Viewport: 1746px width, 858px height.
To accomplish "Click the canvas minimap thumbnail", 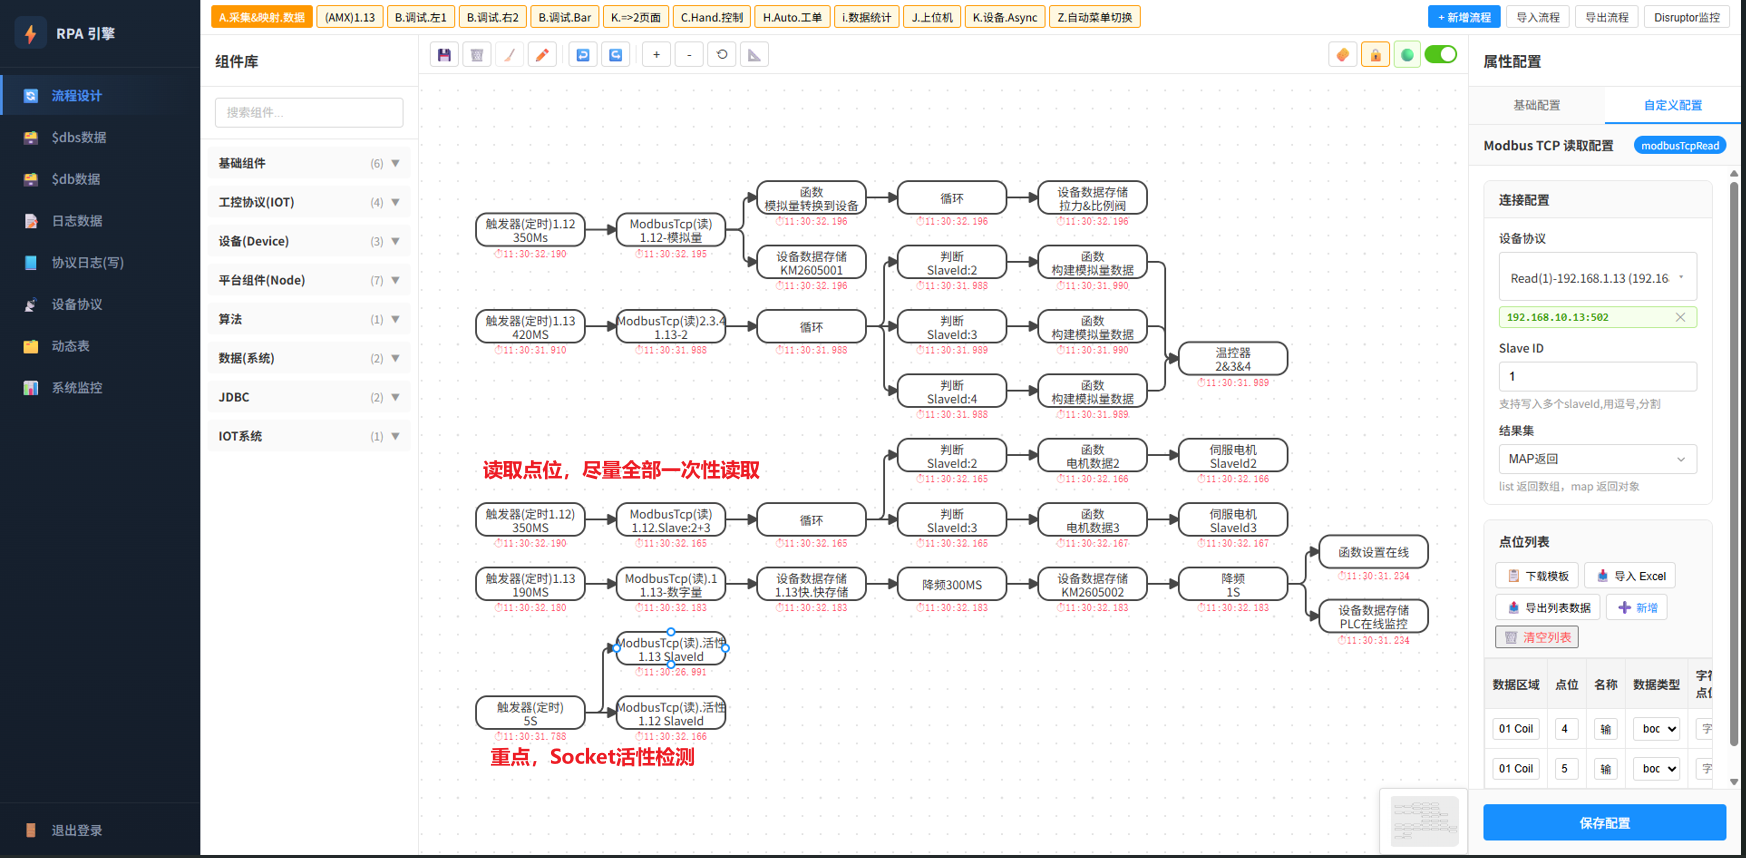I will coord(1424,821).
